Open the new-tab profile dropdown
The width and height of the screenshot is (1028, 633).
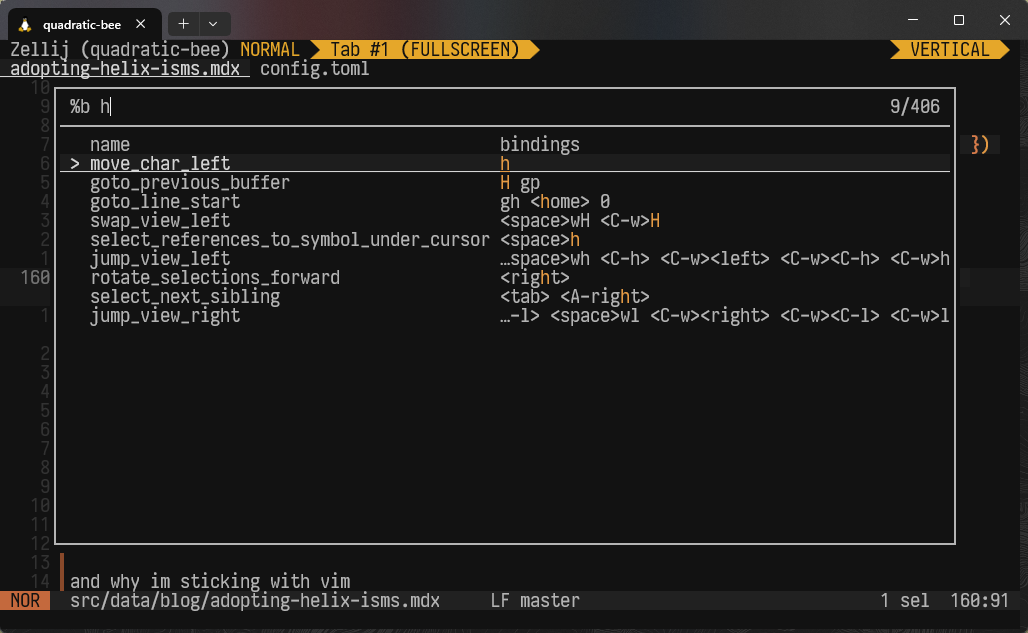pos(213,24)
